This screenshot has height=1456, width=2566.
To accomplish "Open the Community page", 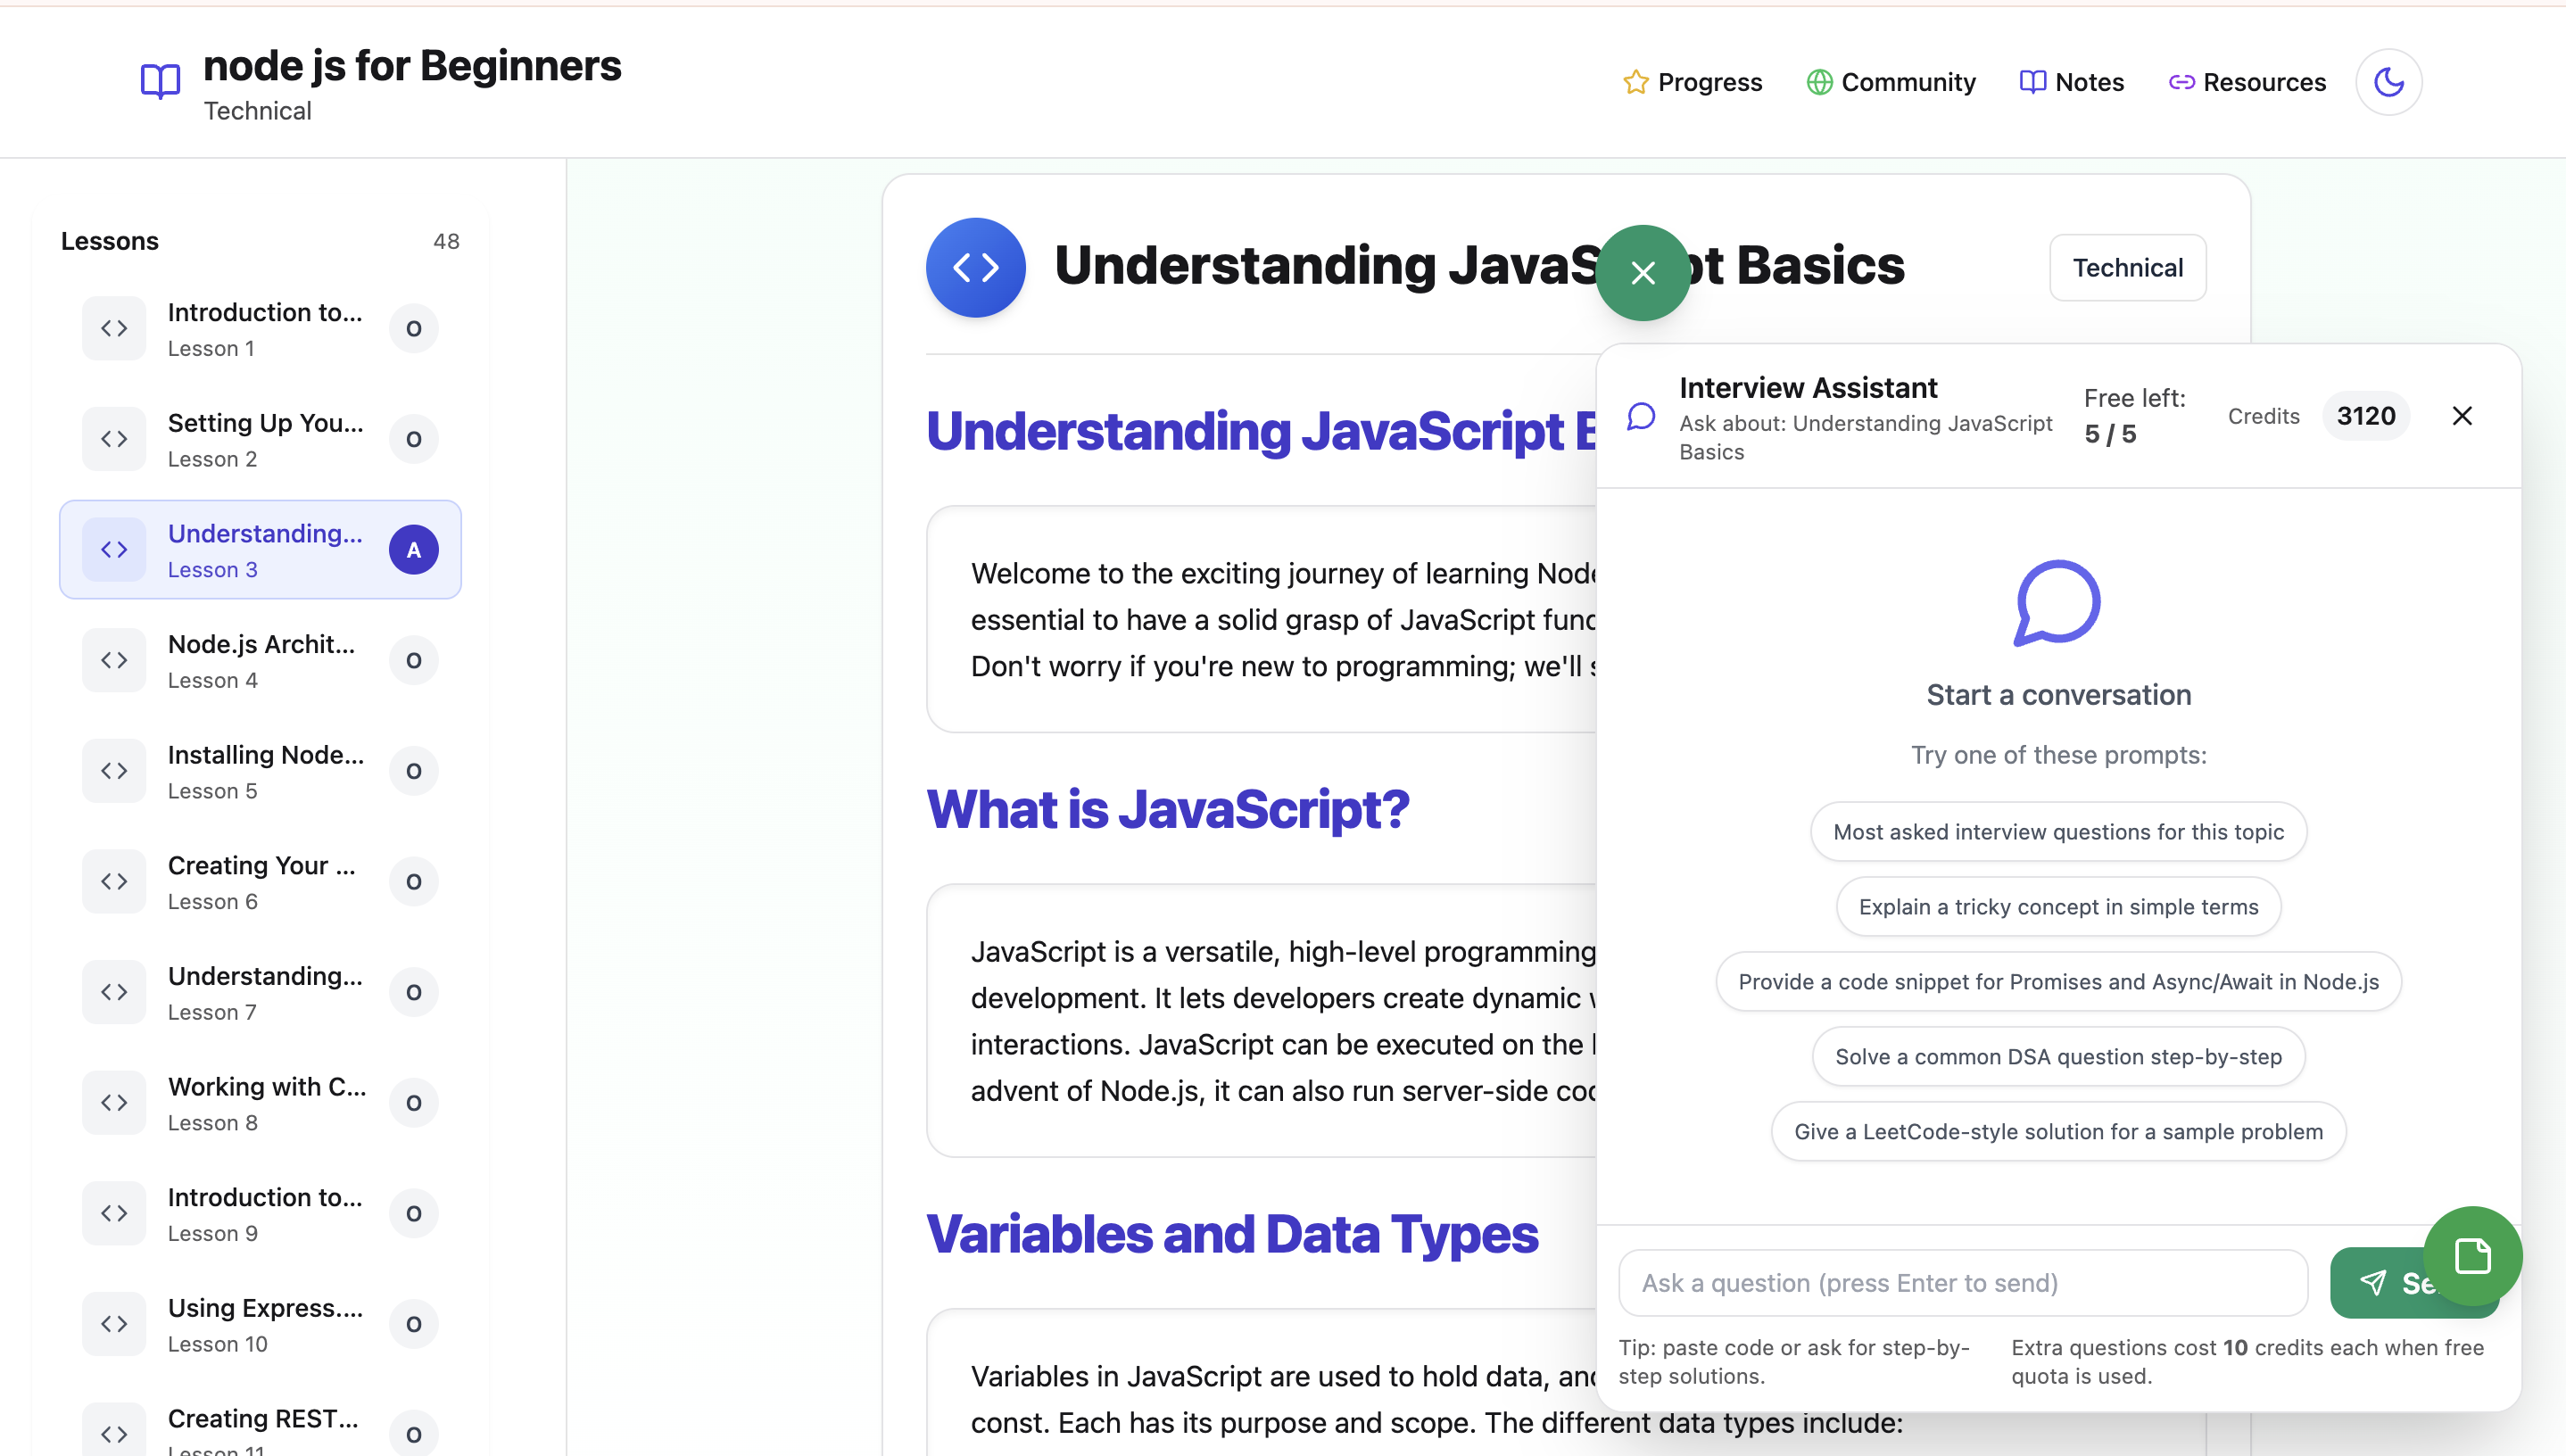I will point(1891,82).
